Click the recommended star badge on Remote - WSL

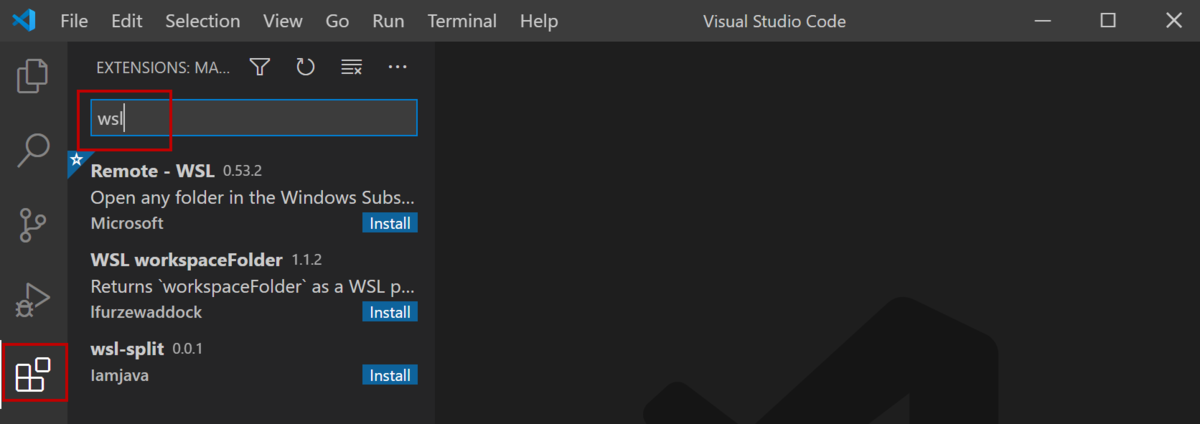(x=75, y=160)
